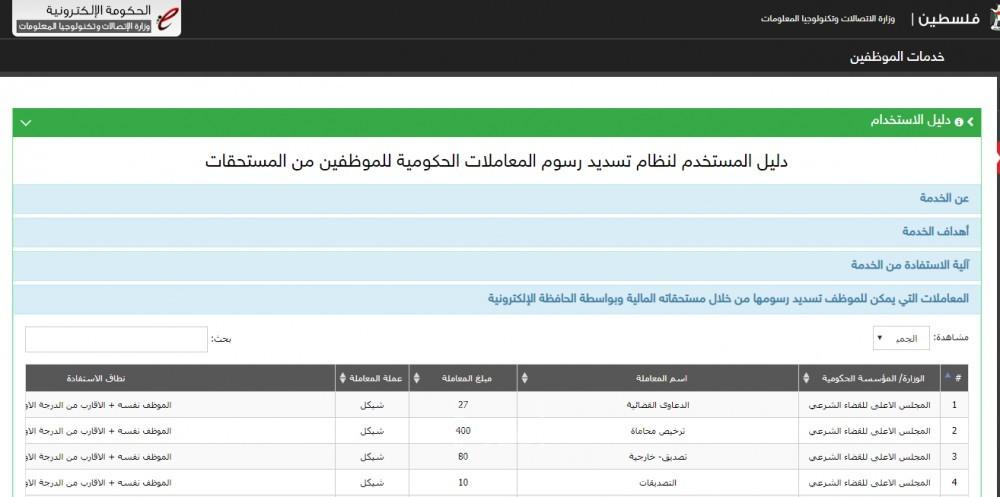Click row number 3 cell
Screen dimensions: 1000x497
tap(954, 457)
